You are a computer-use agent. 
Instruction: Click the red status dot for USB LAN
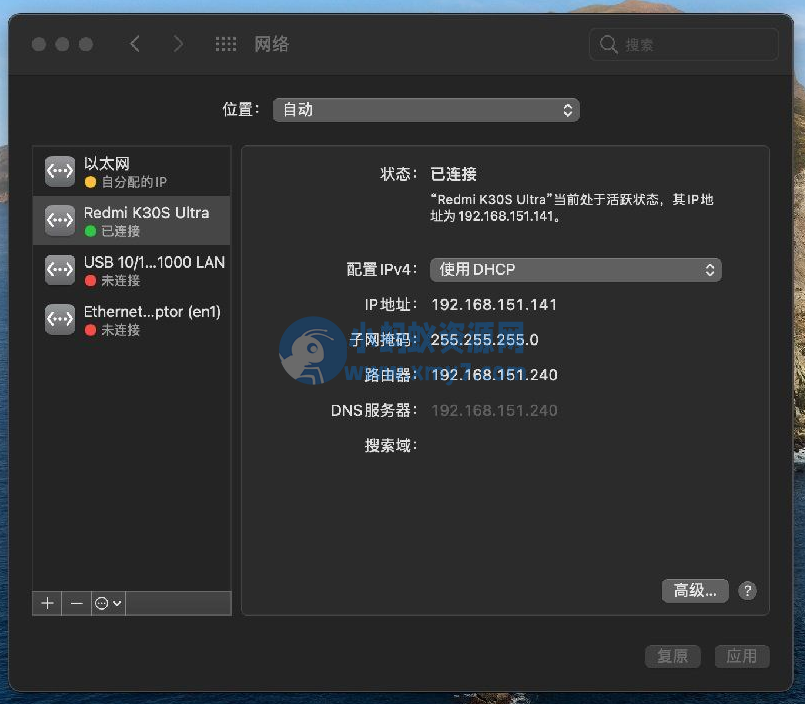(90, 280)
